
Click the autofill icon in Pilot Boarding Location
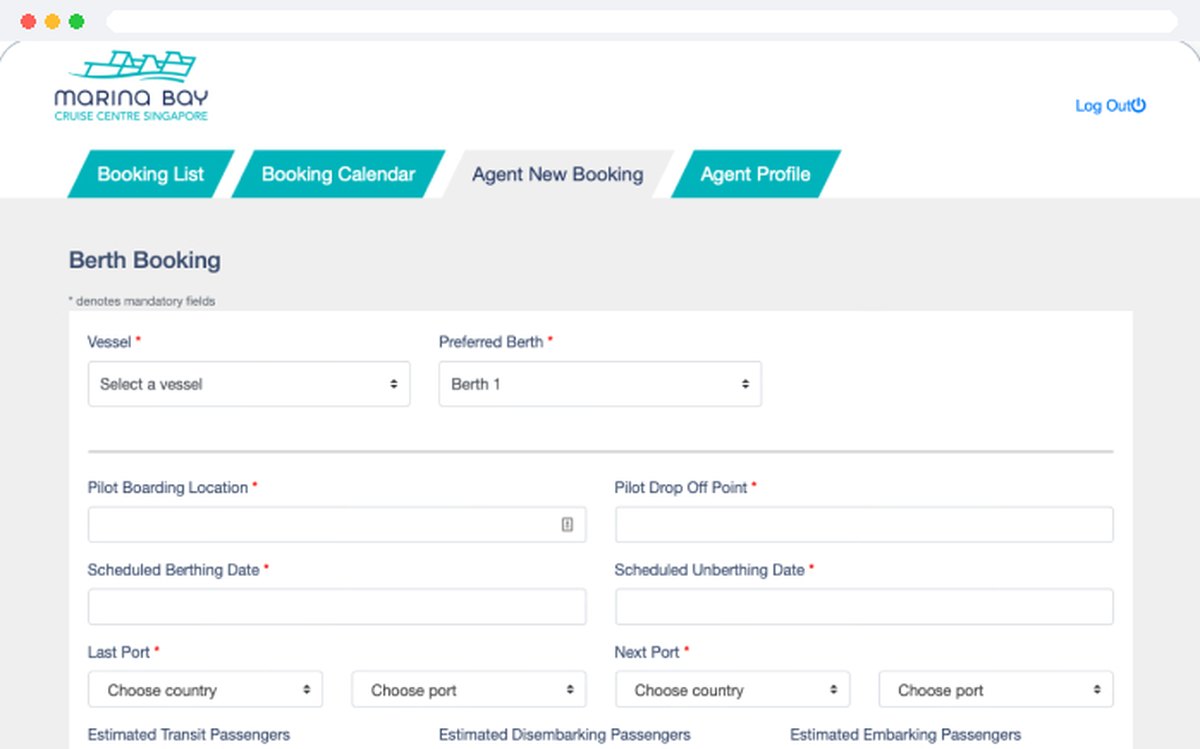[x=567, y=524]
